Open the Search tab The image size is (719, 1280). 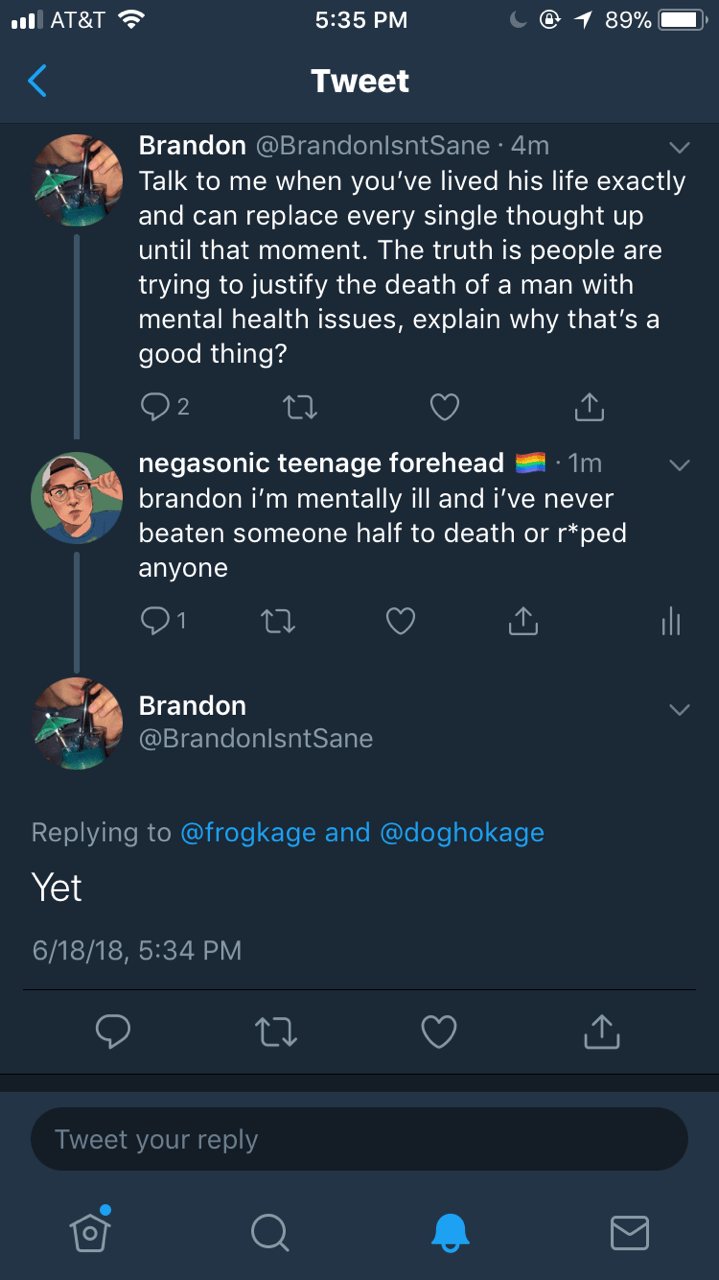coord(269,1232)
